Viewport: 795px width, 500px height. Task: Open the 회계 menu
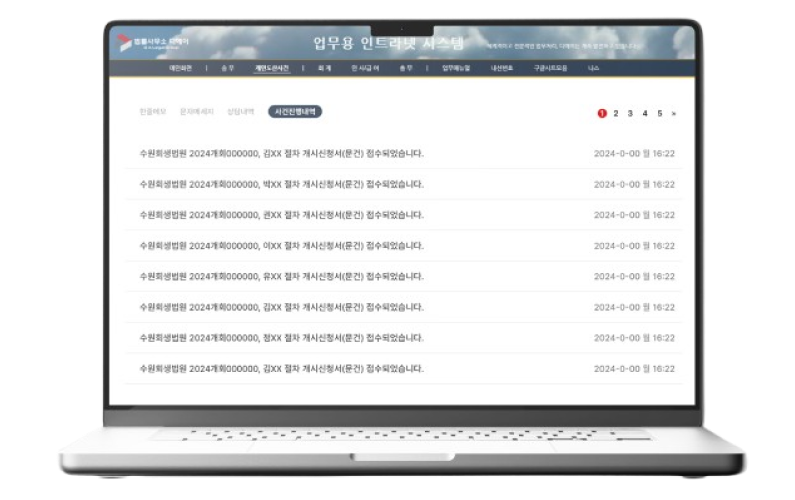click(x=324, y=68)
